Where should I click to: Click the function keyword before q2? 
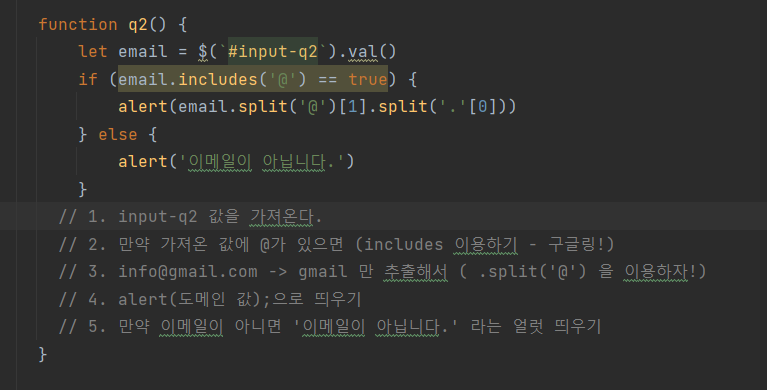[78, 24]
